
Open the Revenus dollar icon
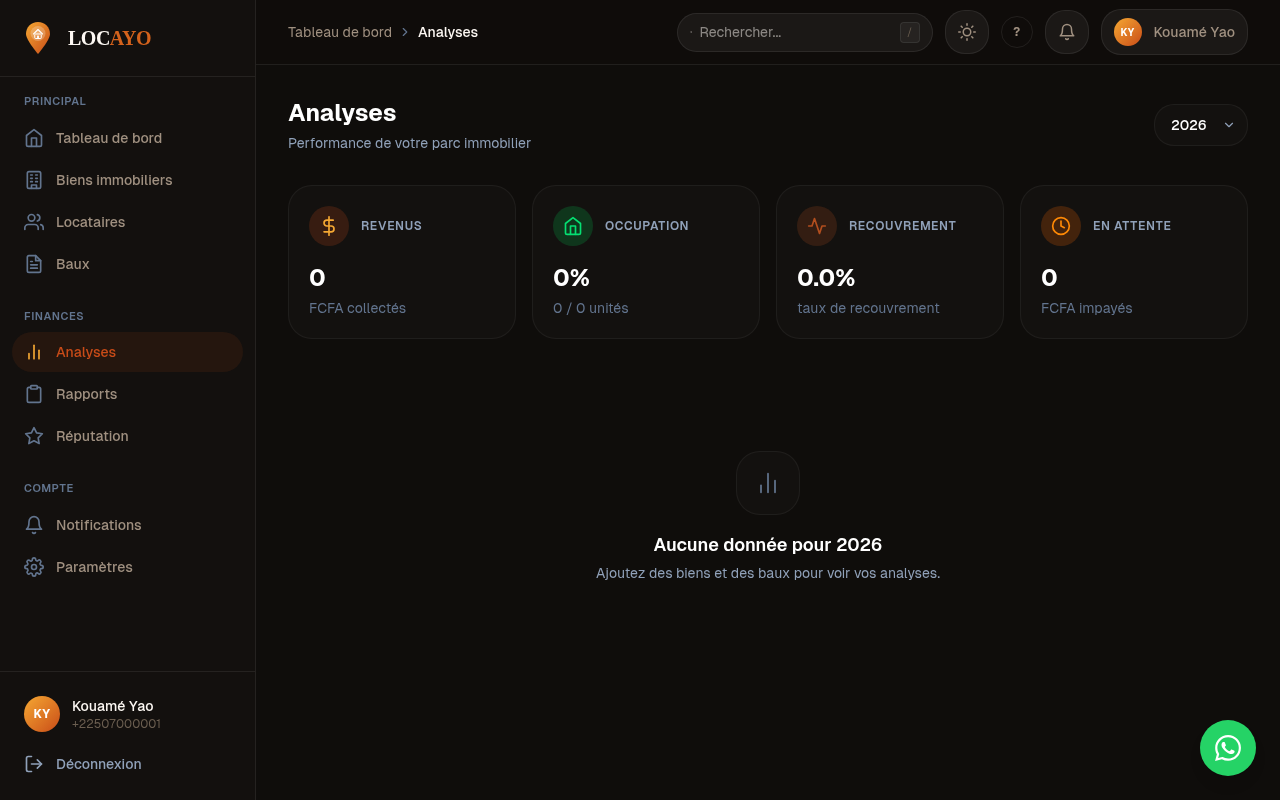tap(329, 226)
